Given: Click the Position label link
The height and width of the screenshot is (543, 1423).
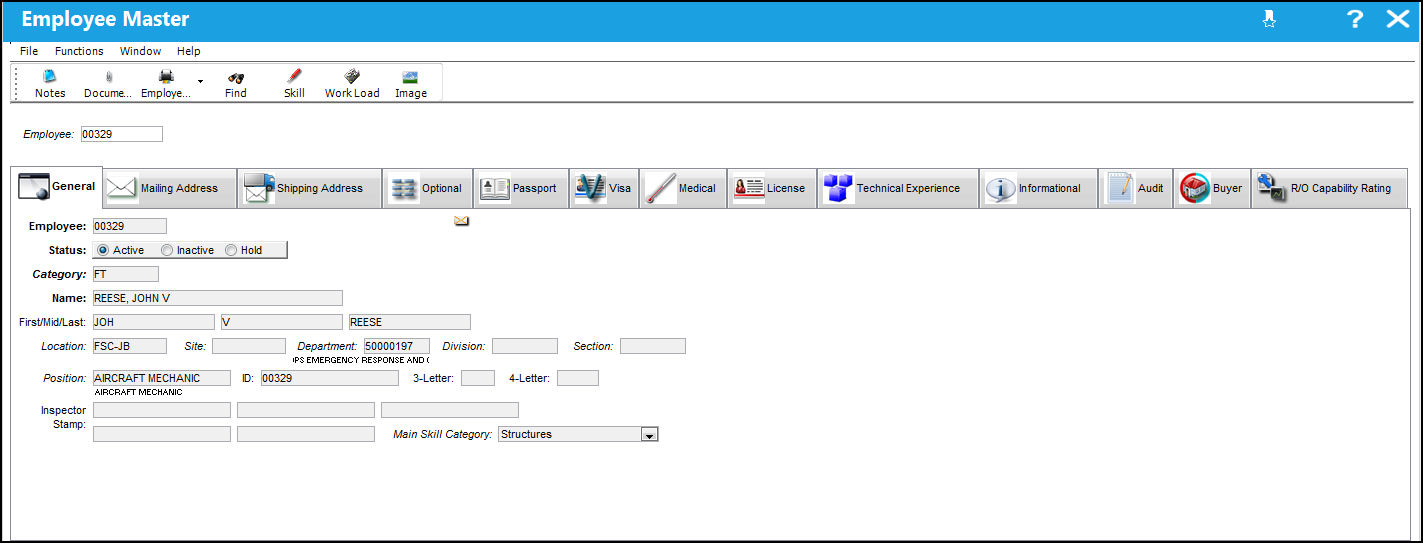Looking at the screenshot, I should tap(65, 378).
